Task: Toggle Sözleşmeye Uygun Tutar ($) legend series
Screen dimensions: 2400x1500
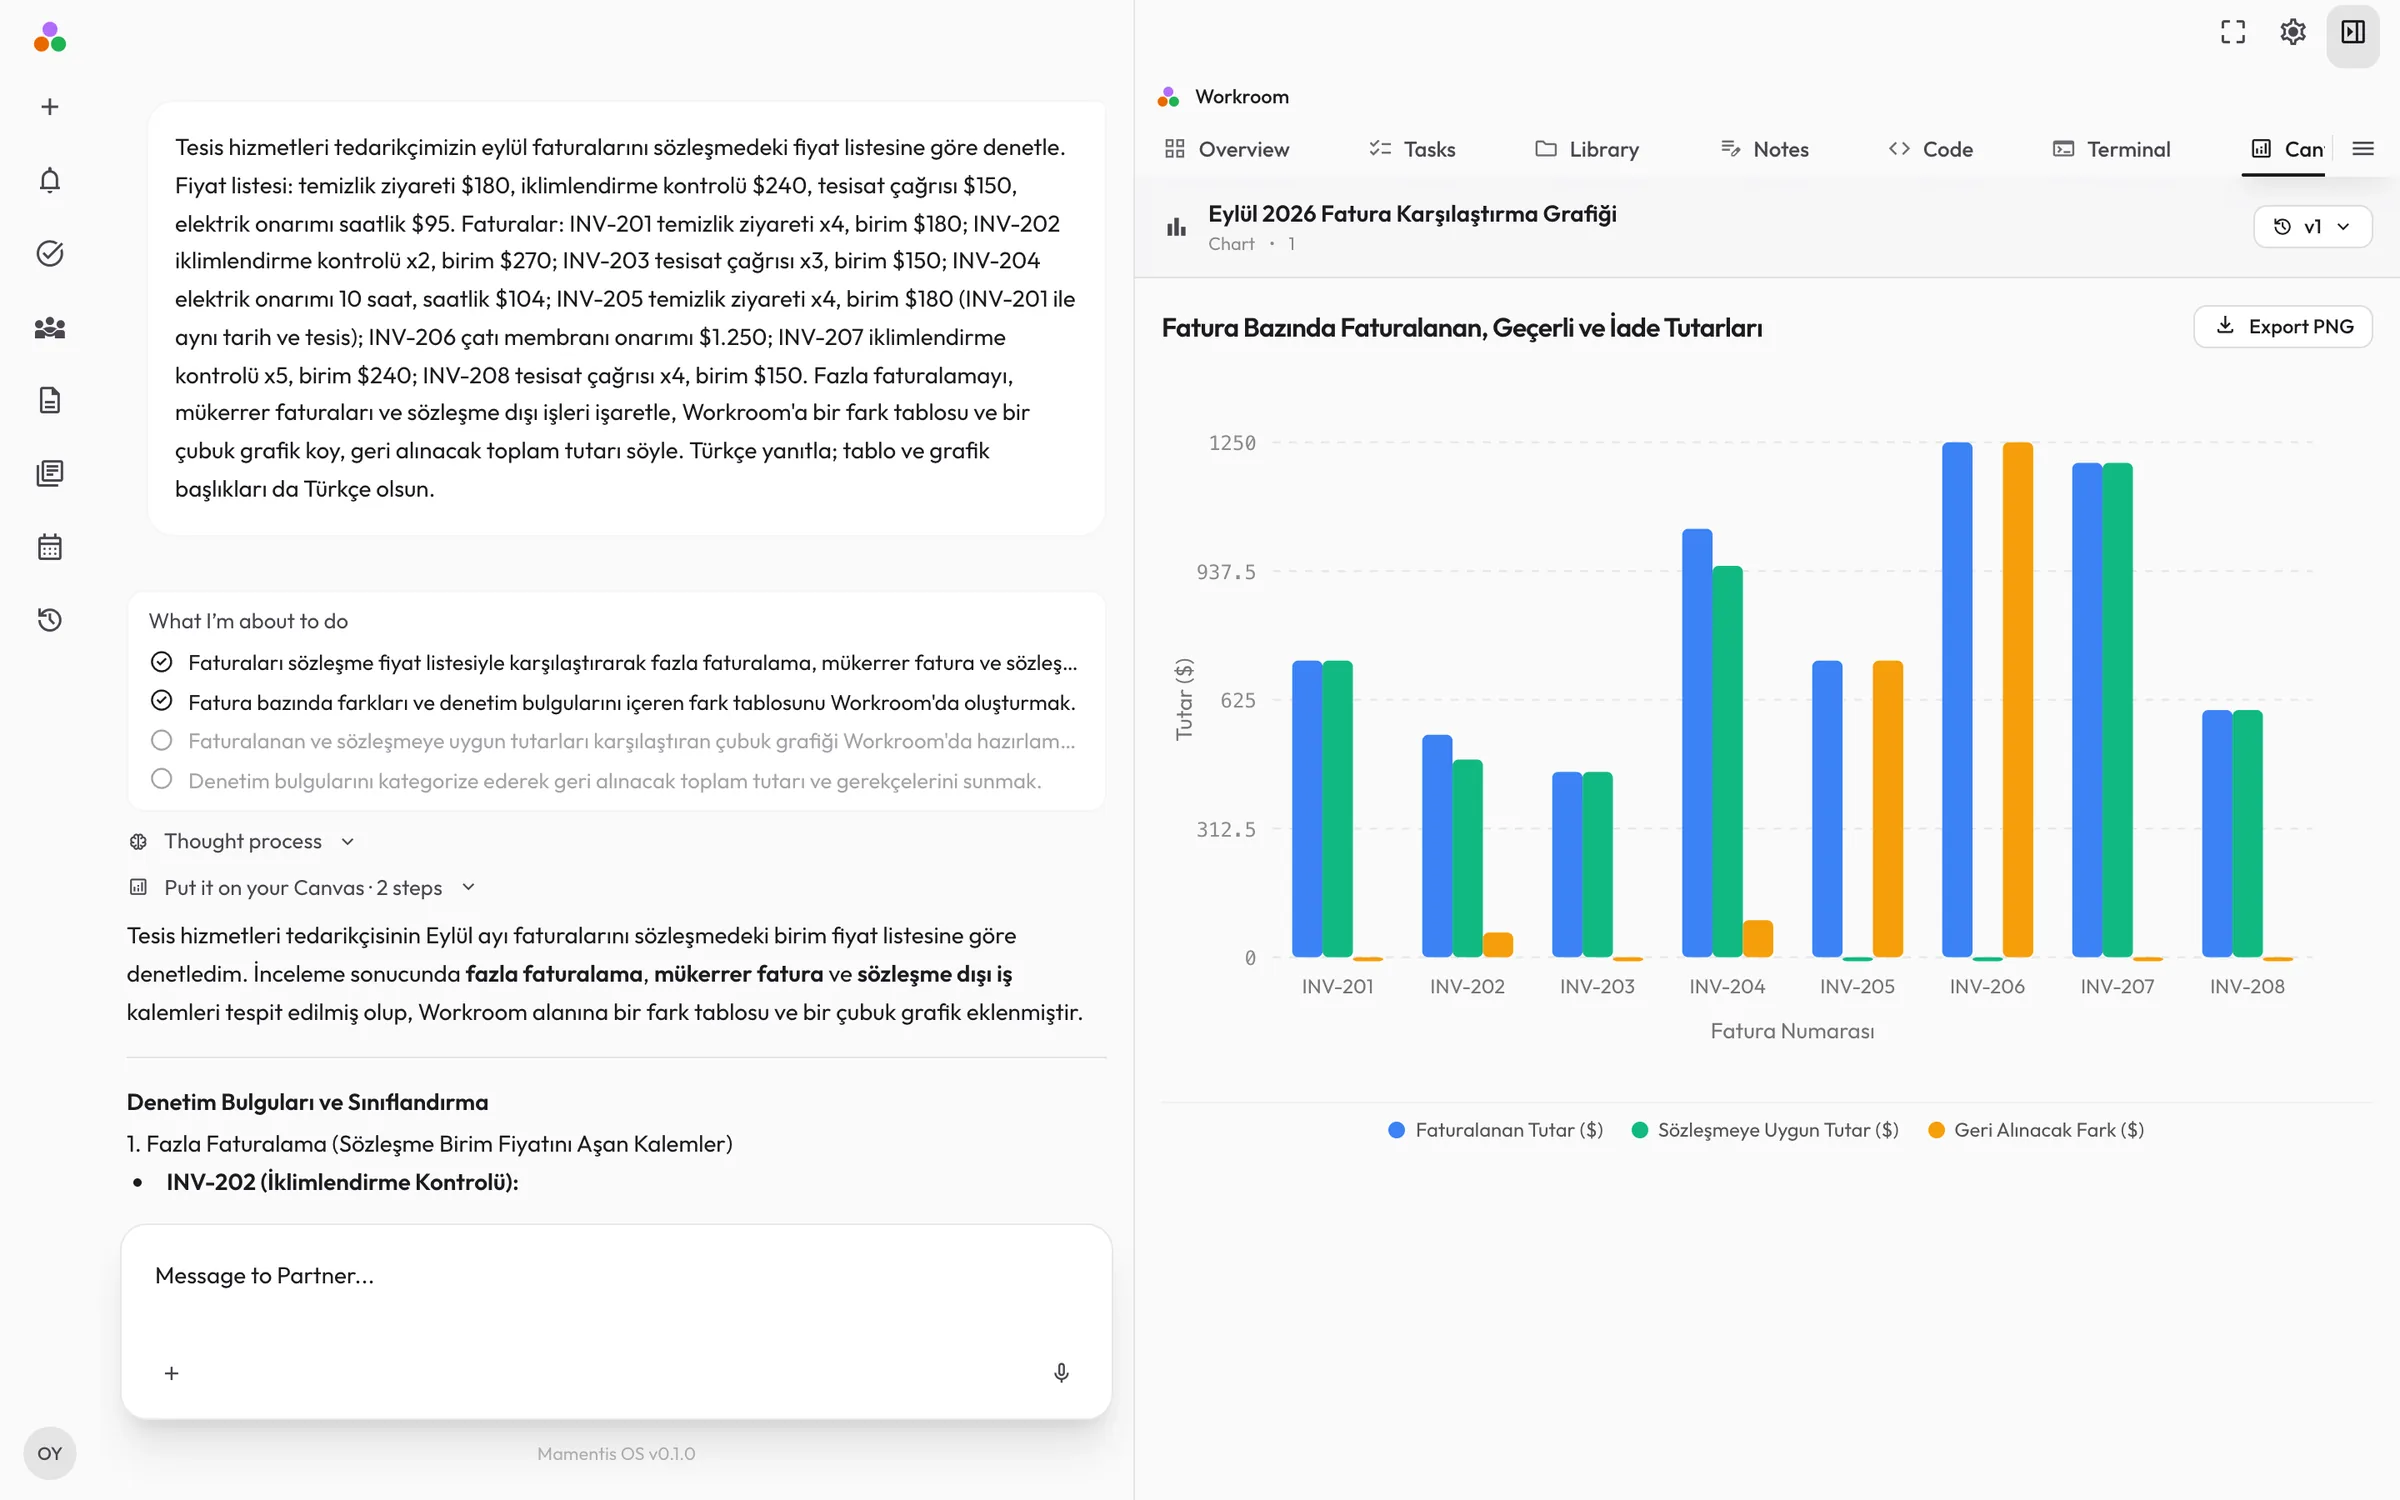Action: pyautogui.click(x=1764, y=1130)
